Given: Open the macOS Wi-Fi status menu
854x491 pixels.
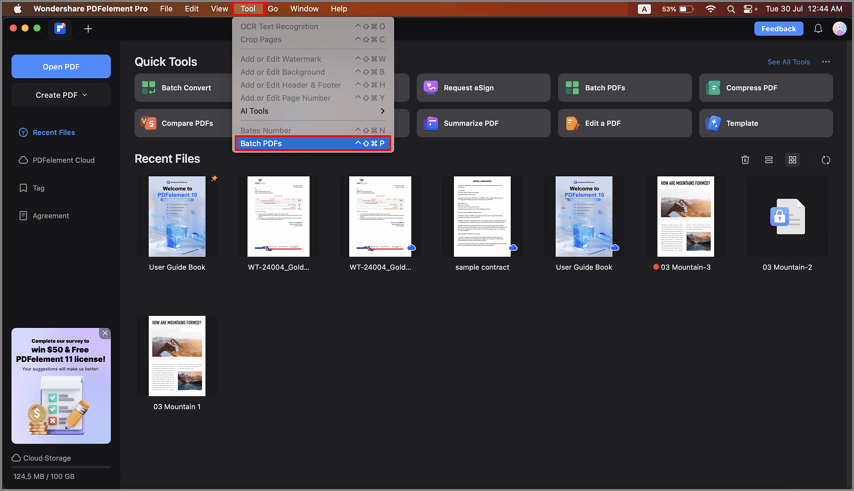Looking at the screenshot, I should 710,9.
